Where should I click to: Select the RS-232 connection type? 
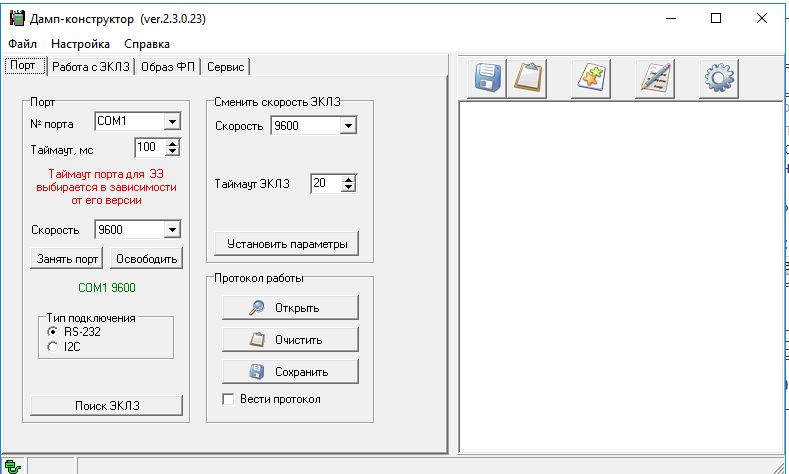pos(53,331)
